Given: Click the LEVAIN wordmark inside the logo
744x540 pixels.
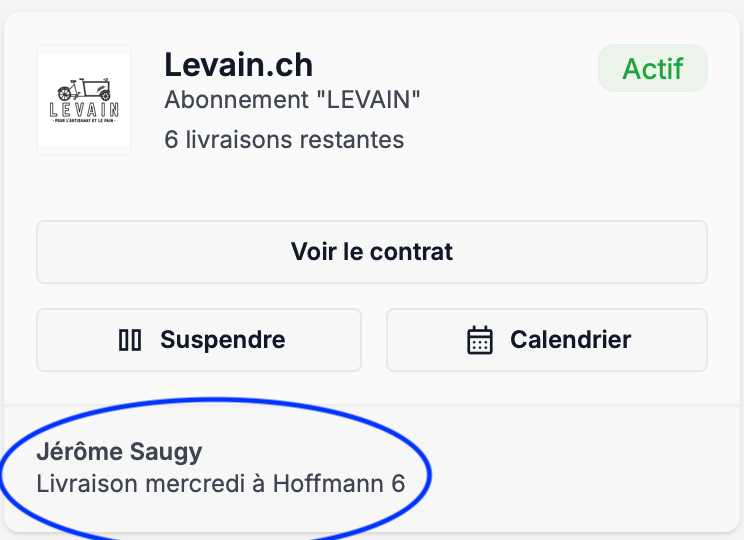Looking at the screenshot, I should (83, 110).
